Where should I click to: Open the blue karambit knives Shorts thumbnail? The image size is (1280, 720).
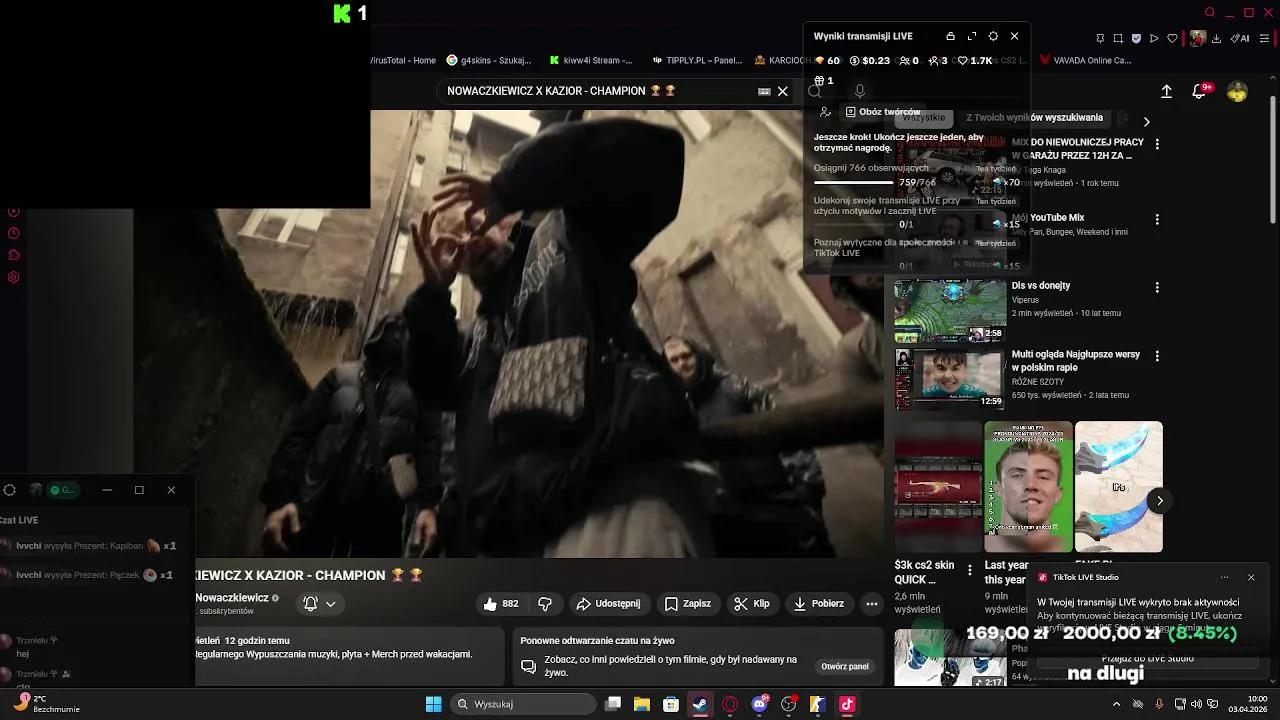click(x=1118, y=487)
